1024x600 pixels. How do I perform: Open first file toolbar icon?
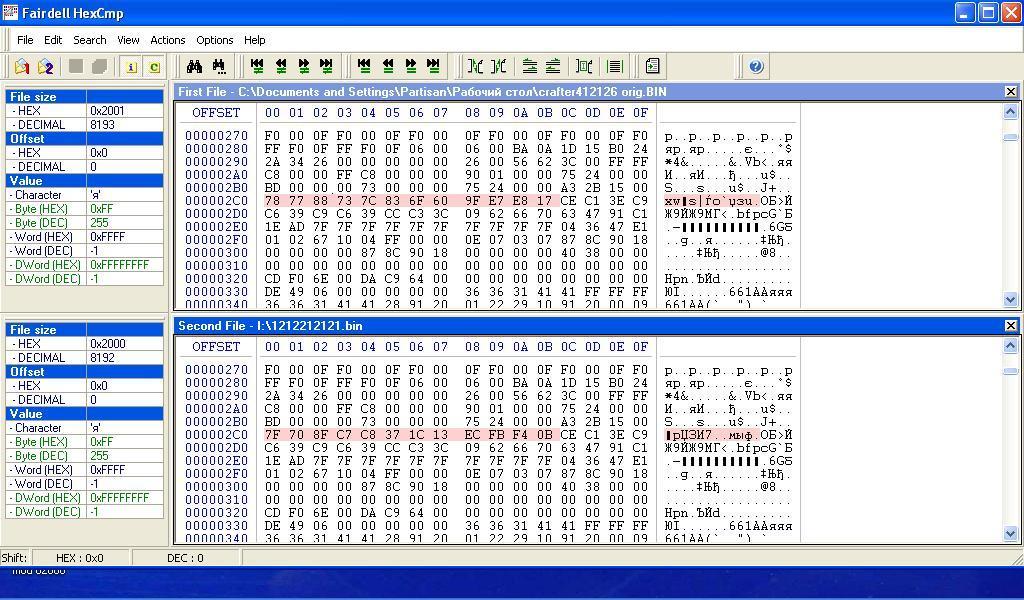point(22,66)
